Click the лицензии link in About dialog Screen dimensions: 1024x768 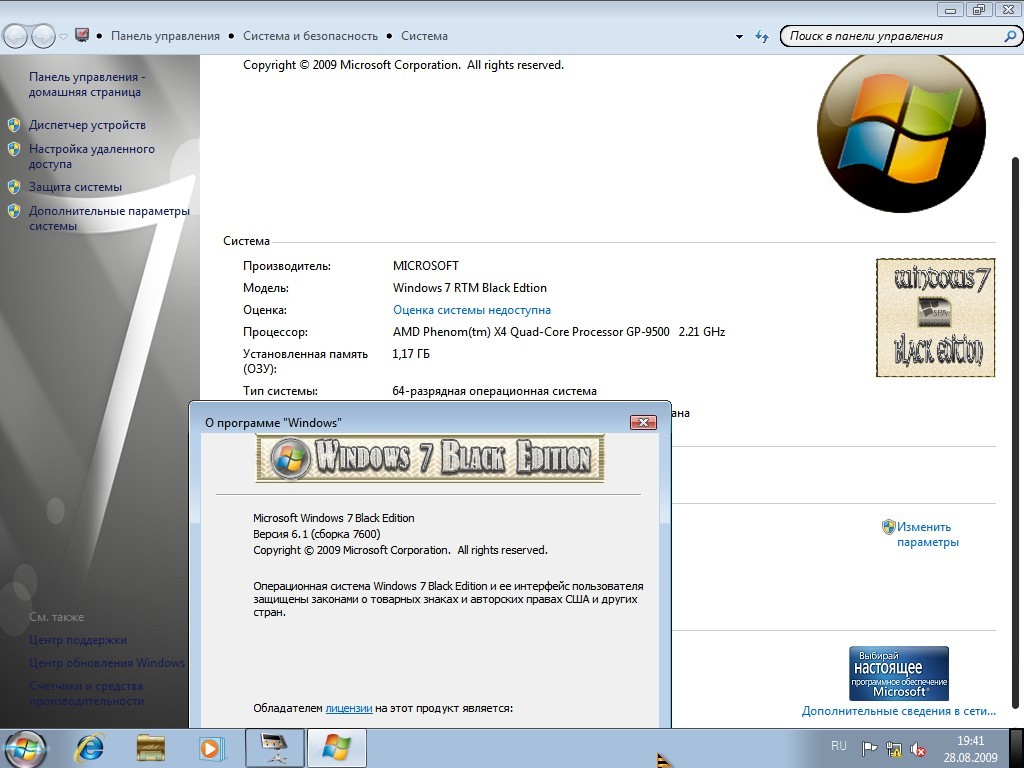[x=349, y=708]
